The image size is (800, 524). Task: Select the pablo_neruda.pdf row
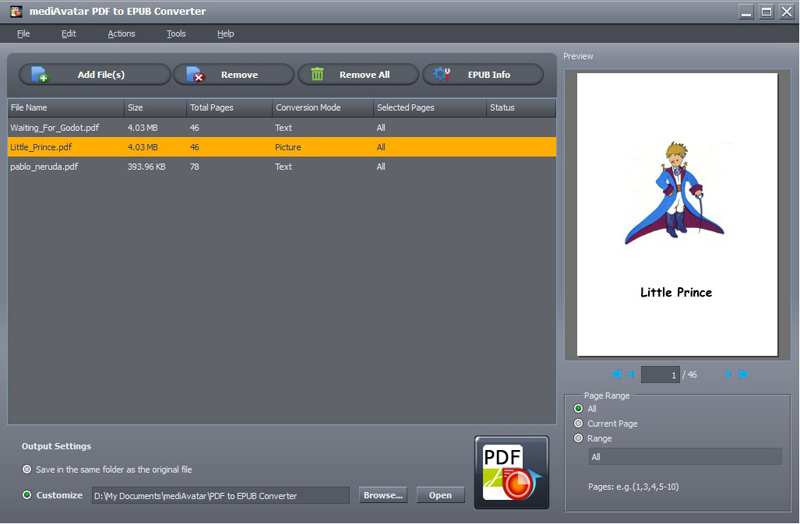[x=282, y=166]
